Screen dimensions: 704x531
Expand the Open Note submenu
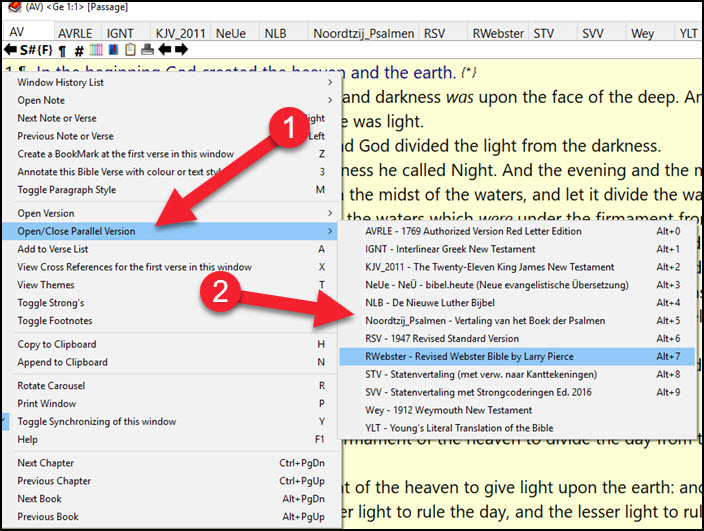pos(171,100)
